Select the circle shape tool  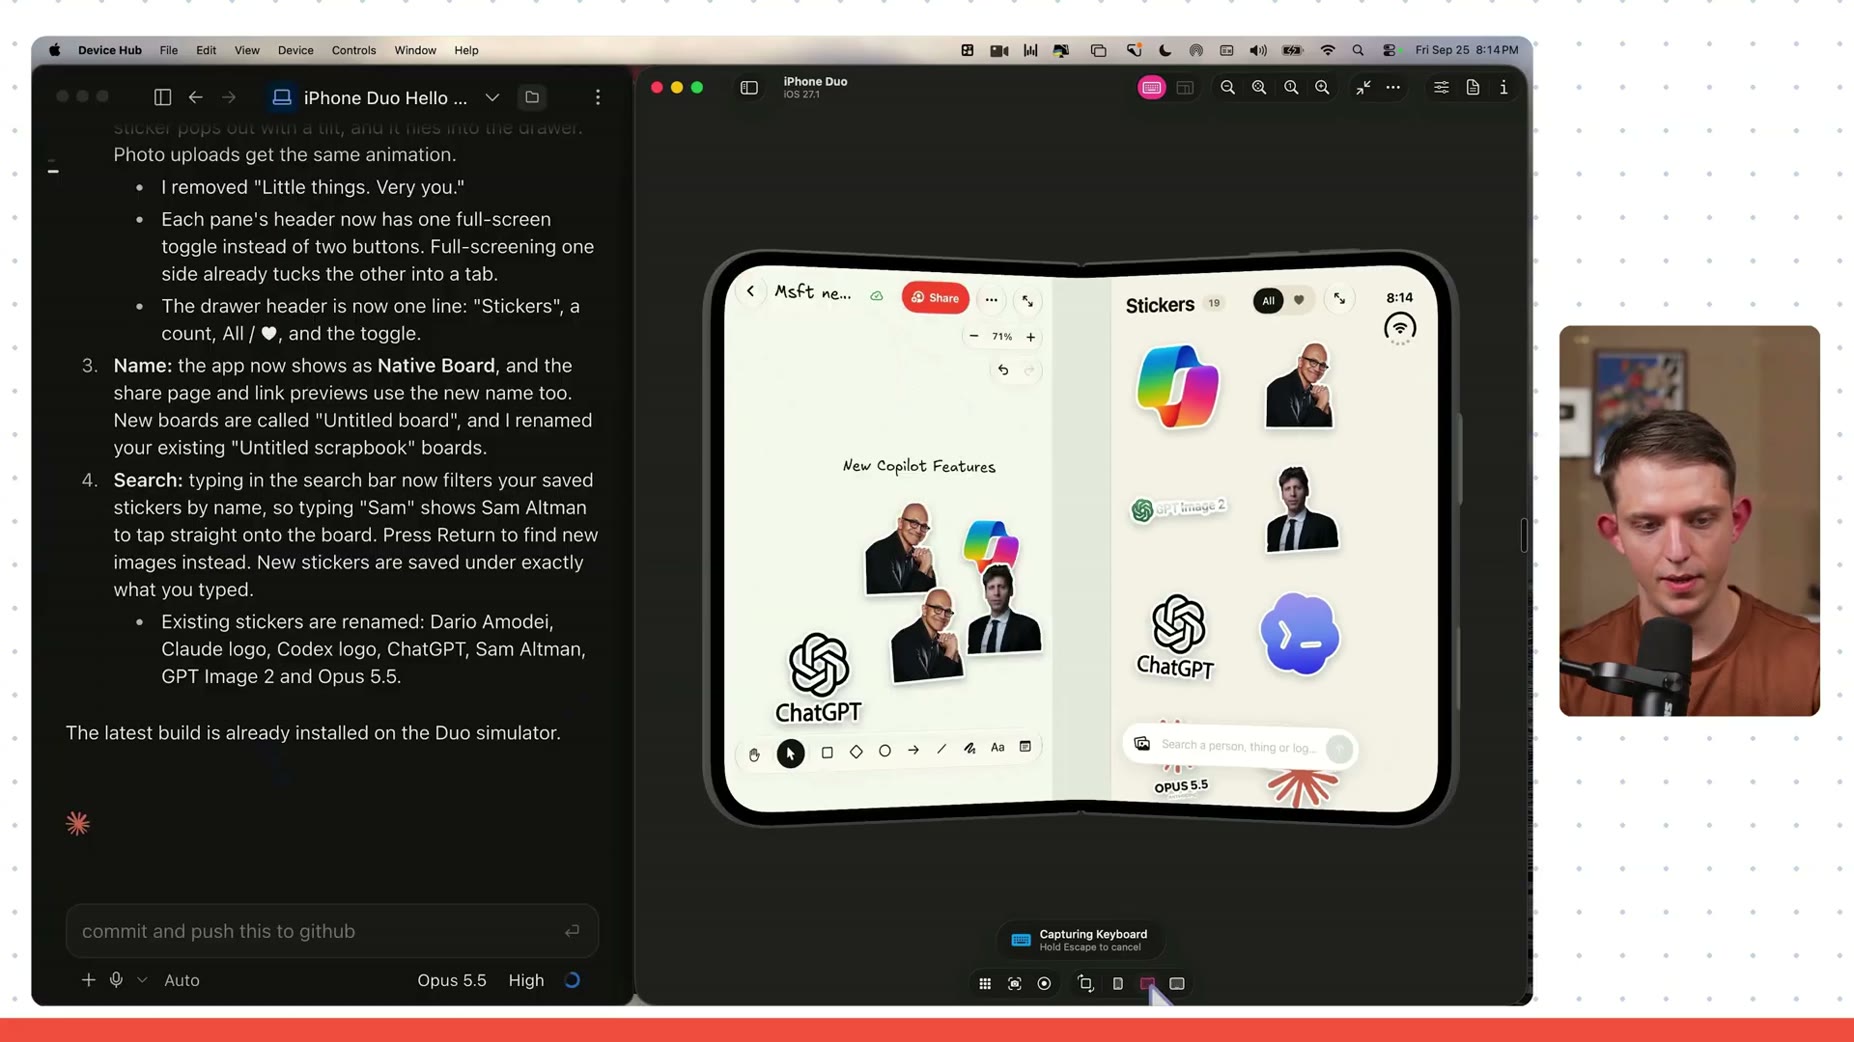pos(885,751)
